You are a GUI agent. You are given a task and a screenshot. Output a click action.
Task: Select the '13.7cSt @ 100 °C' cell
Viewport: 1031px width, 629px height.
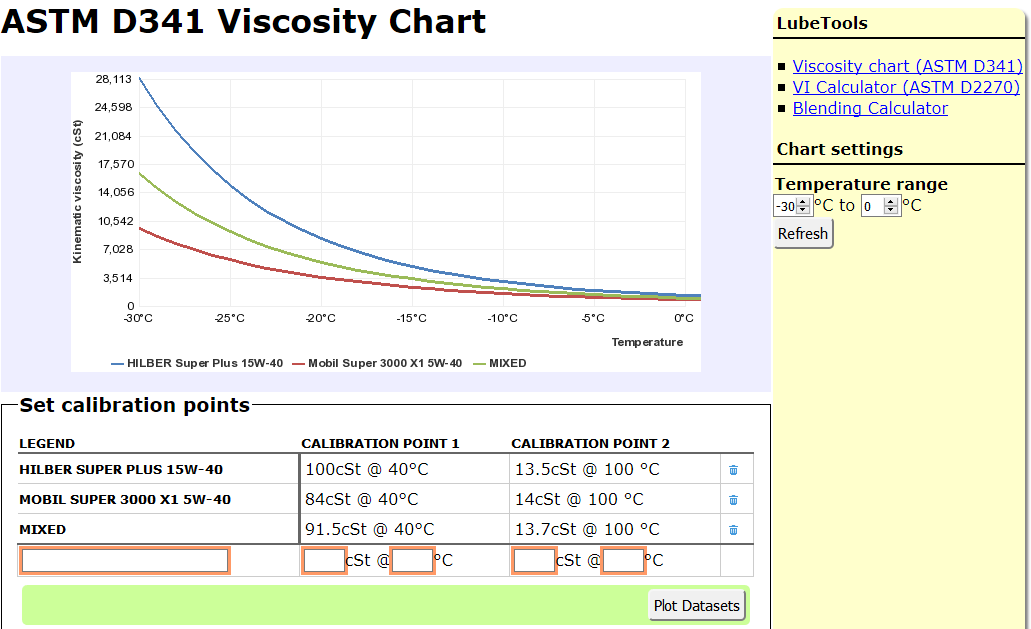(615, 529)
